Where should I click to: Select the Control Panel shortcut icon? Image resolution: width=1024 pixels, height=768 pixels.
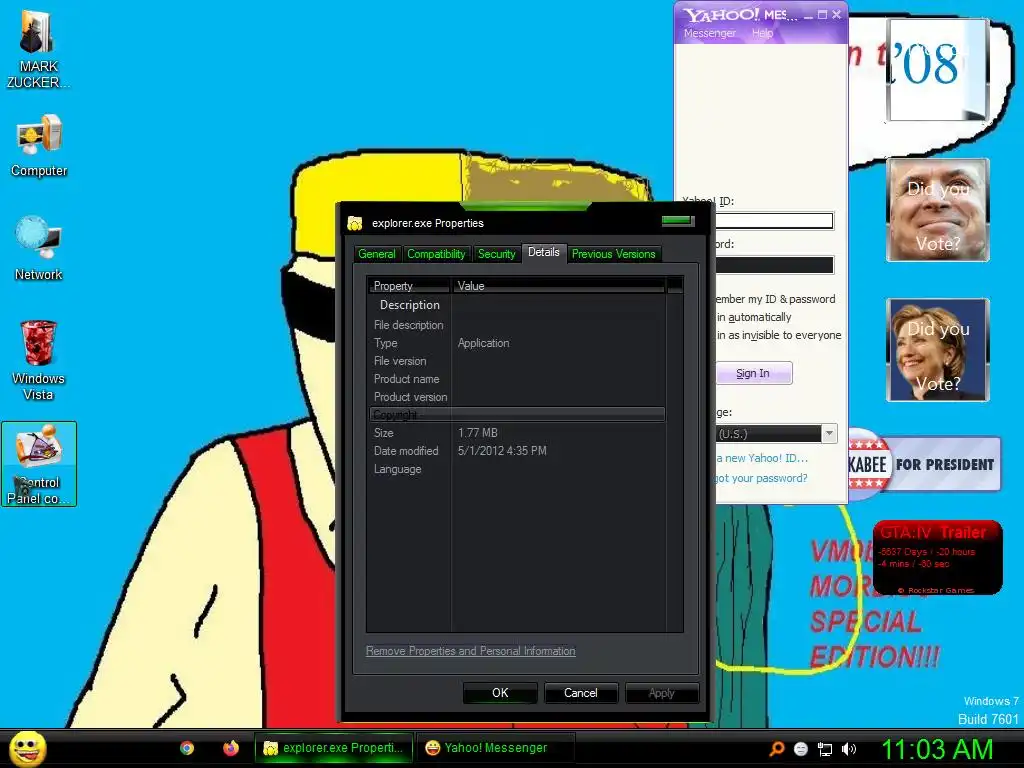coord(39,464)
